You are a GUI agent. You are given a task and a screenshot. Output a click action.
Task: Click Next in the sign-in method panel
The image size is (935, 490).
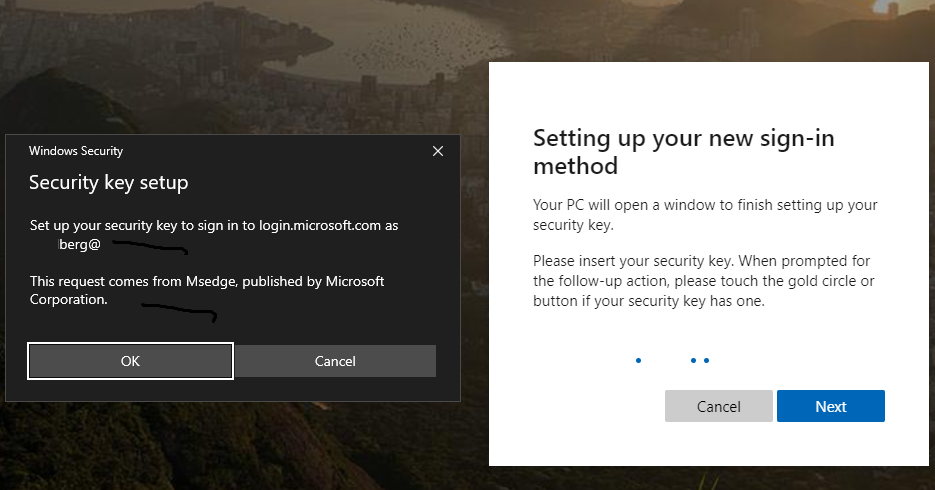(830, 406)
